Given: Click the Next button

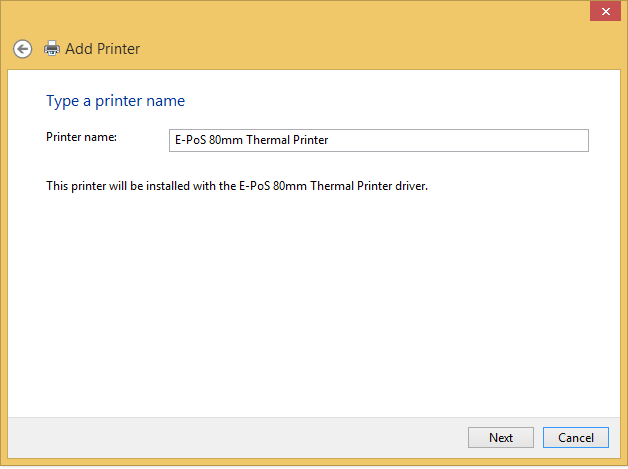Looking at the screenshot, I should tap(501, 437).
